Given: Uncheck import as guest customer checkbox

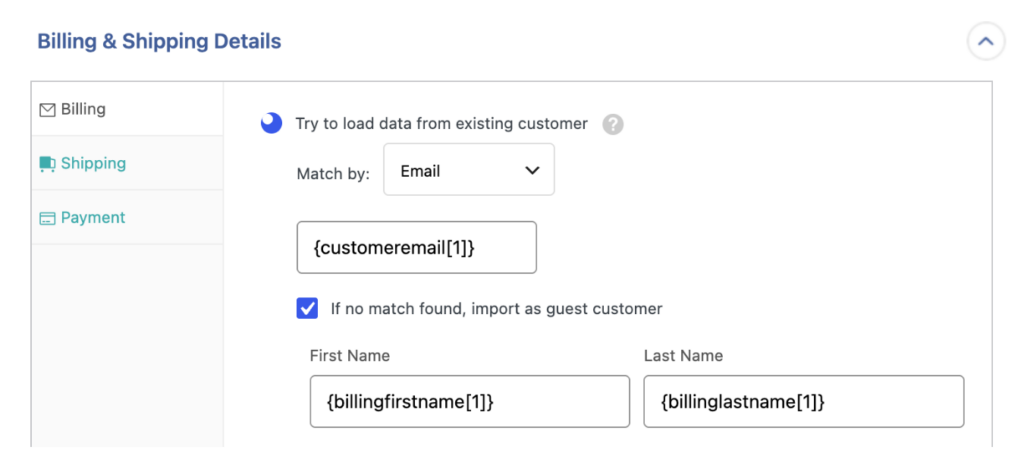Looking at the screenshot, I should pyautogui.click(x=307, y=308).
